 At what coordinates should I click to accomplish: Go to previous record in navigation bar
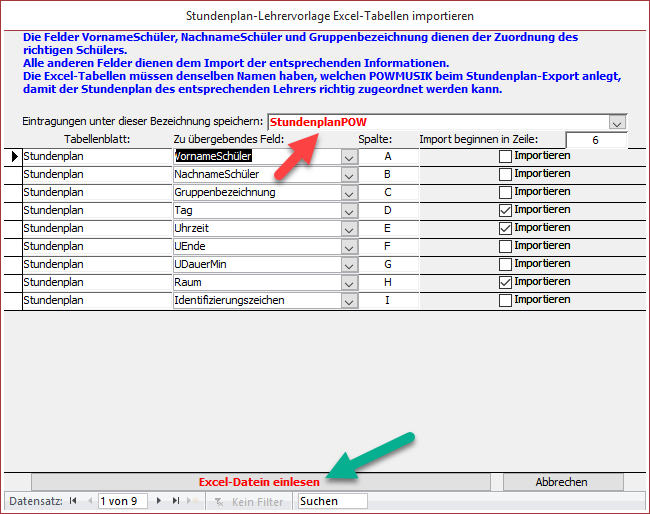click(88, 501)
